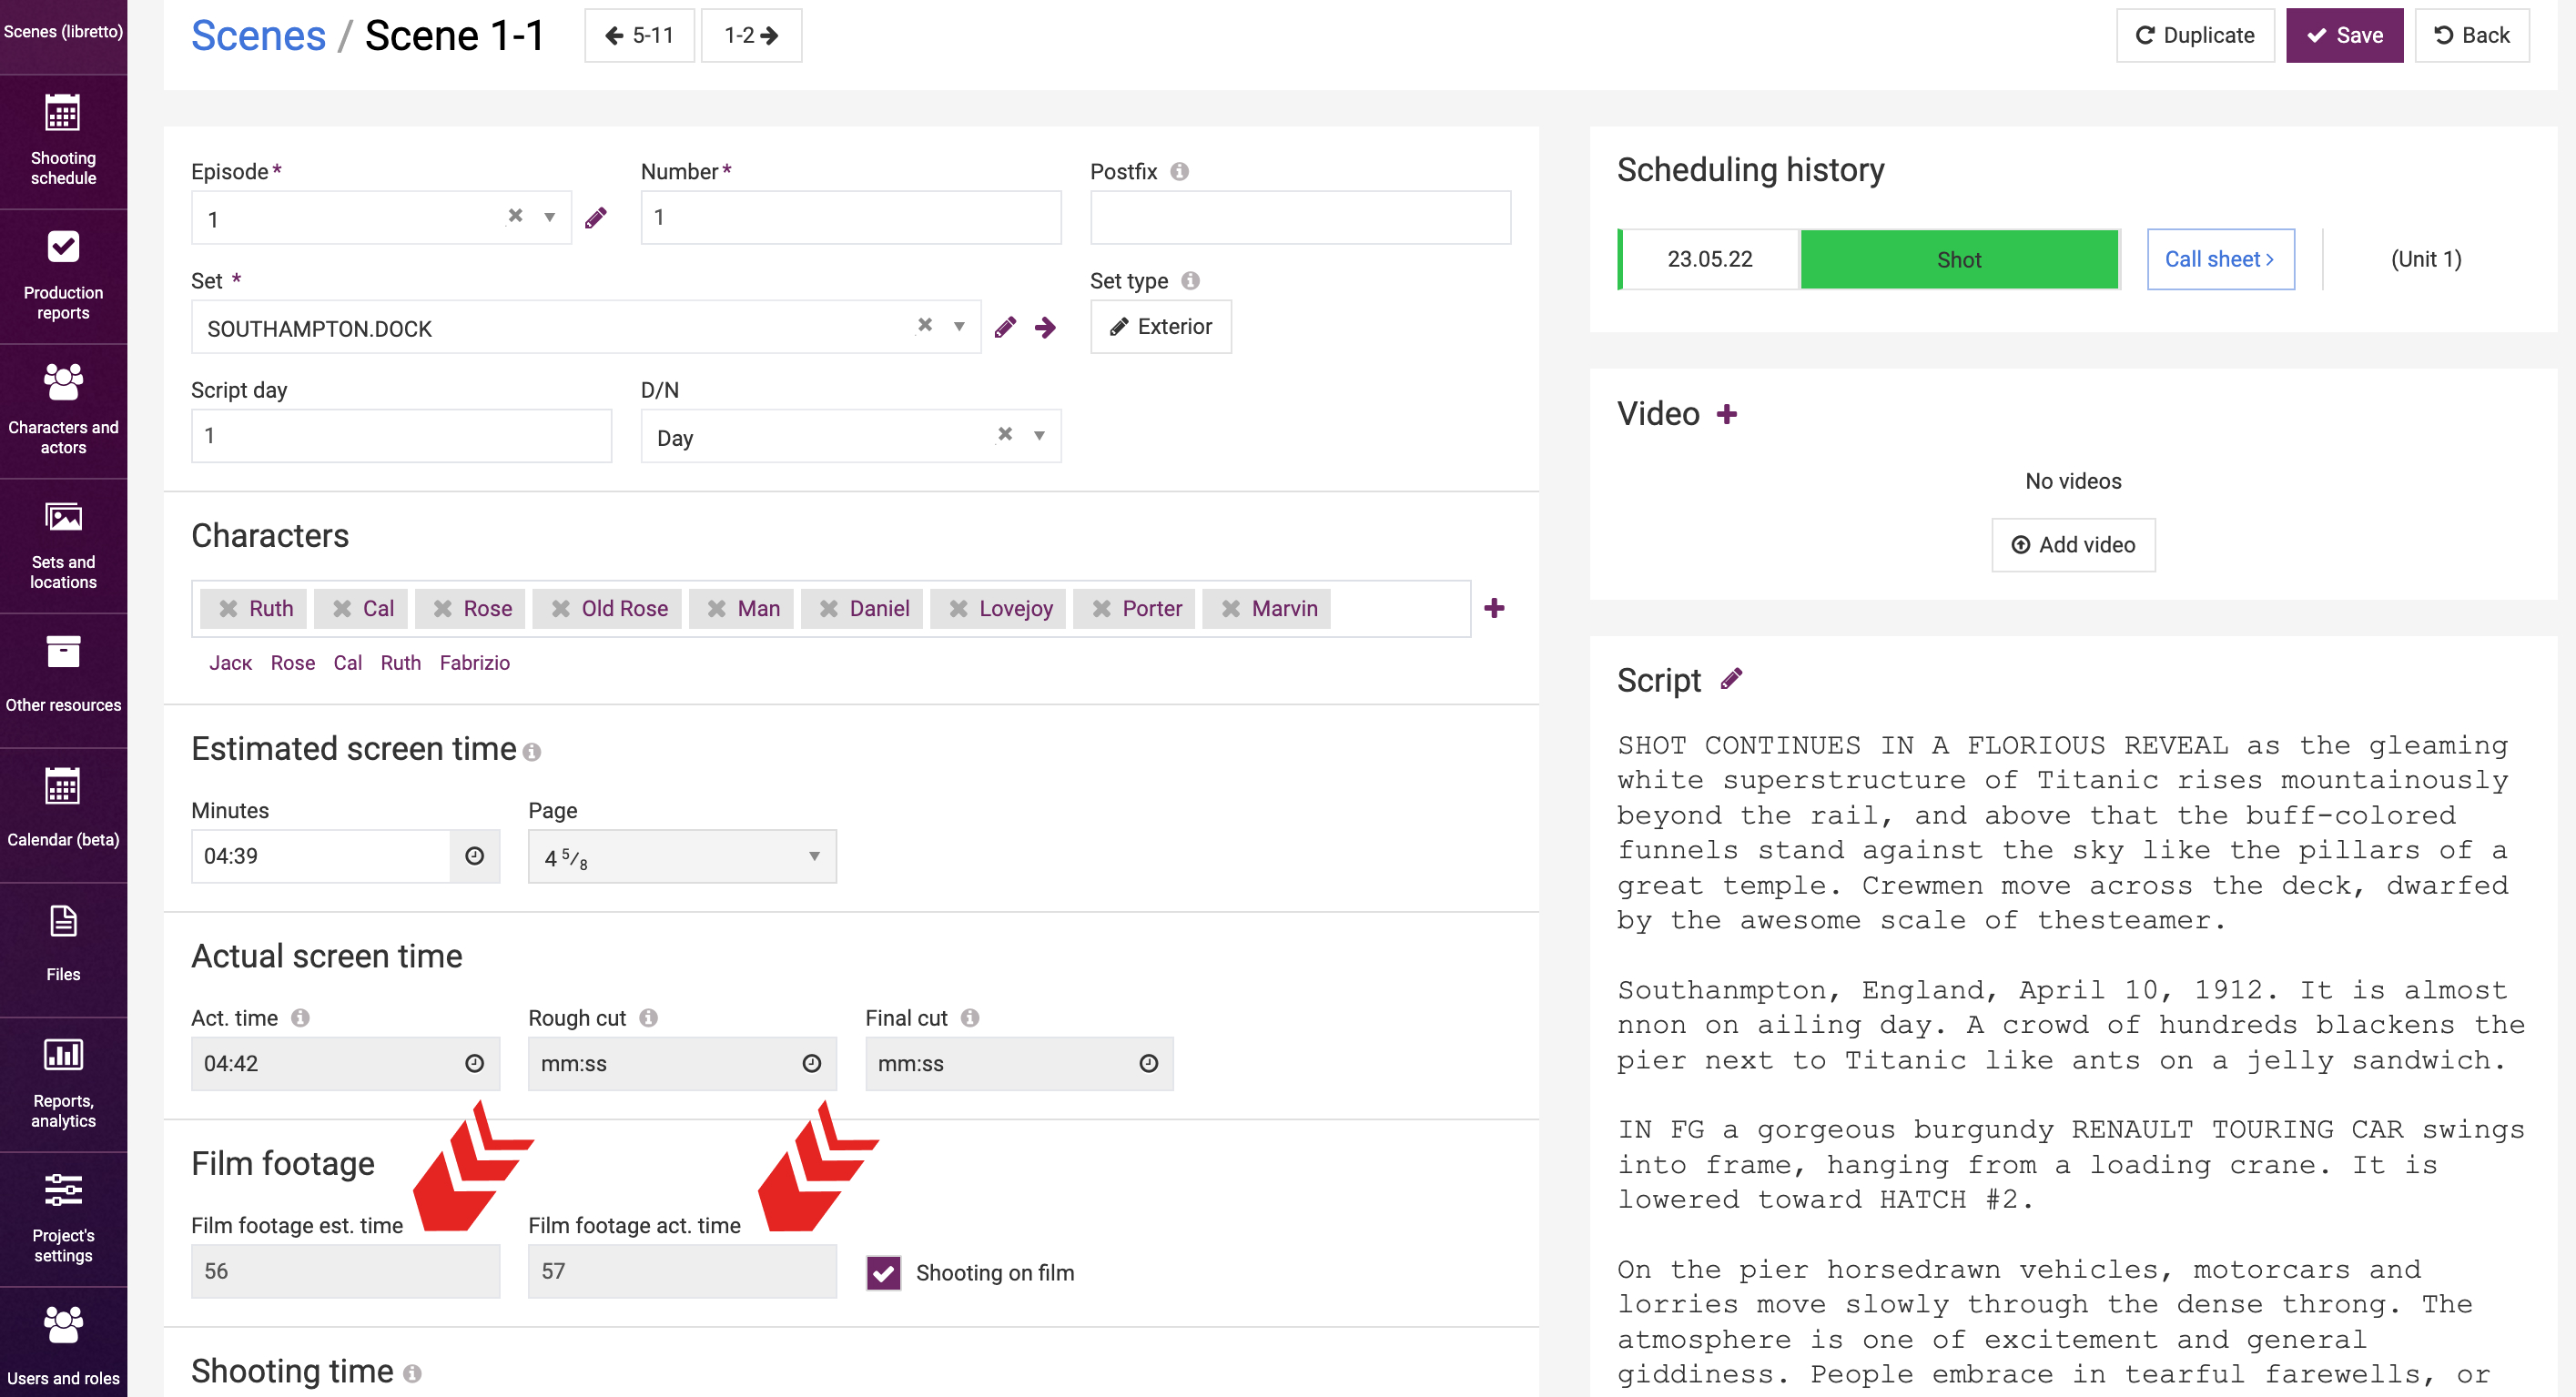Screen dimensions: 2576x1397
Task: Click the Add video button
Action: [x=2073, y=544]
